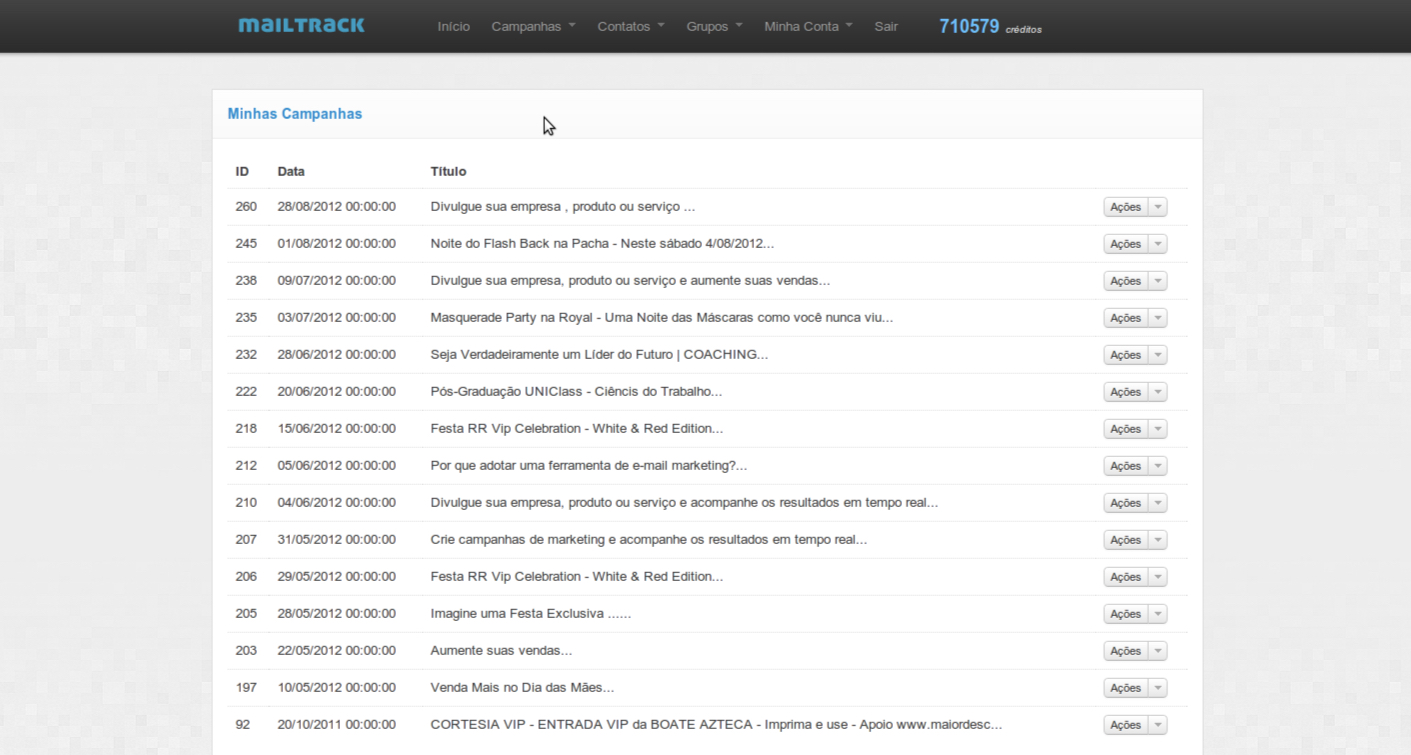Click the Ações button for campaign 238

pyautogui.click(x=1126, y=280)
